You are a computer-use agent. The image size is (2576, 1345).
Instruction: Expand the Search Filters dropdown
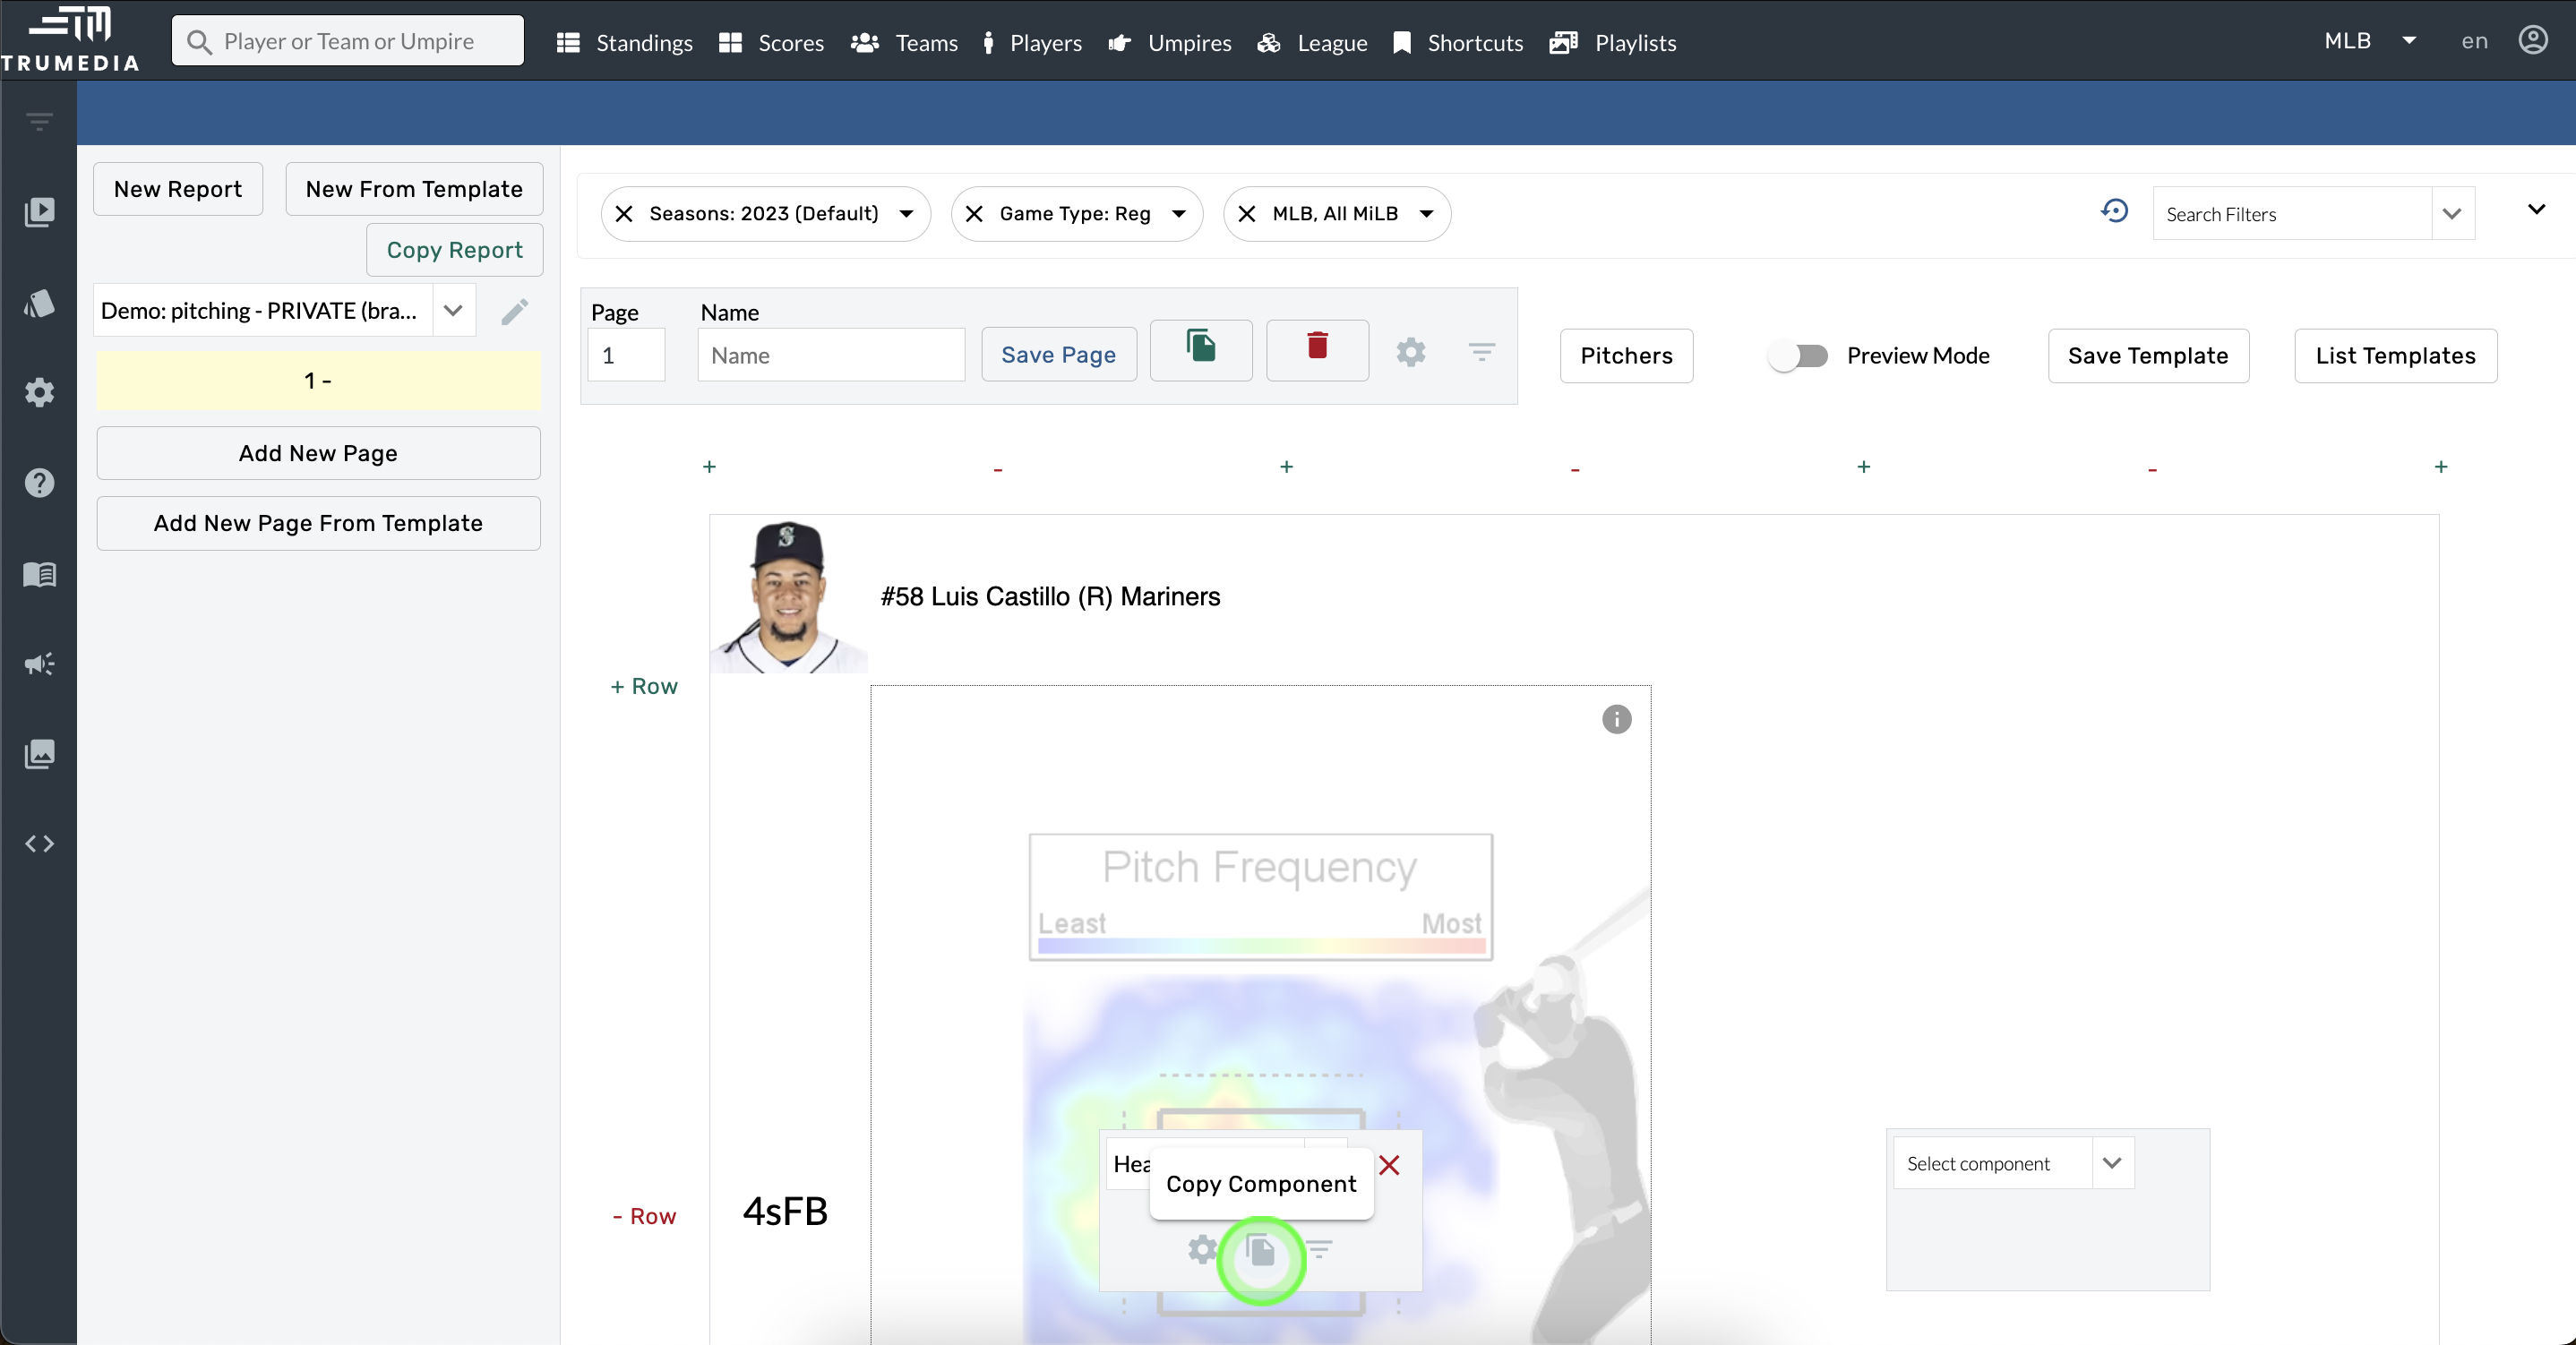[2453, 213]
